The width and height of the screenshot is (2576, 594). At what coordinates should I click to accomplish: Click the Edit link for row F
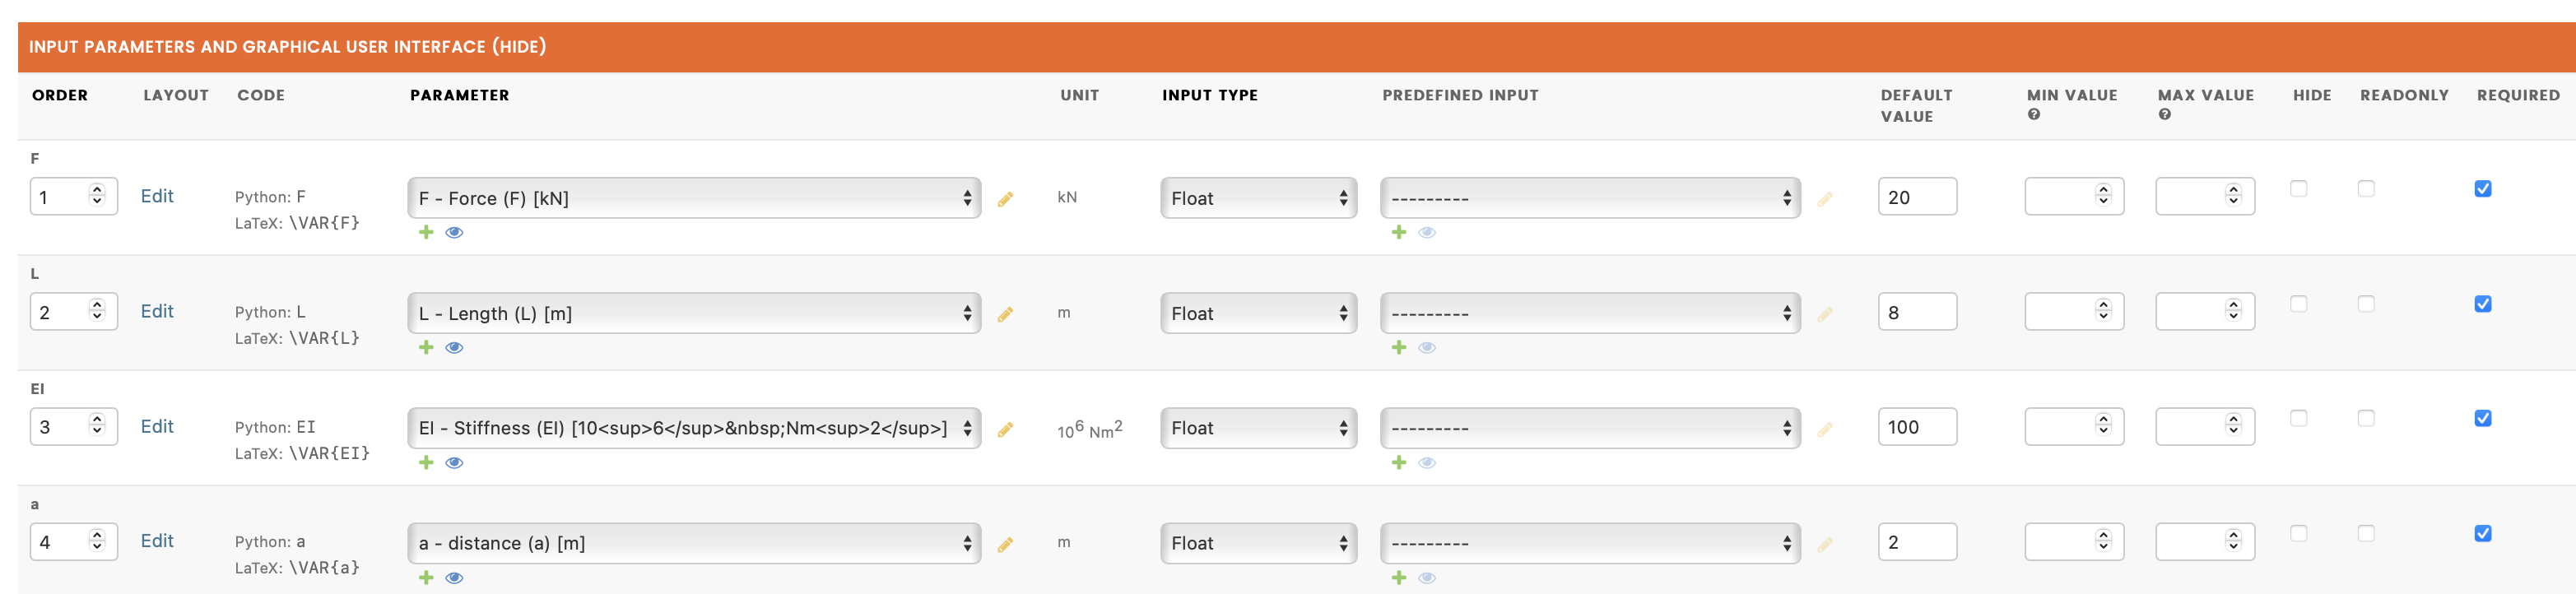(157, 196)
